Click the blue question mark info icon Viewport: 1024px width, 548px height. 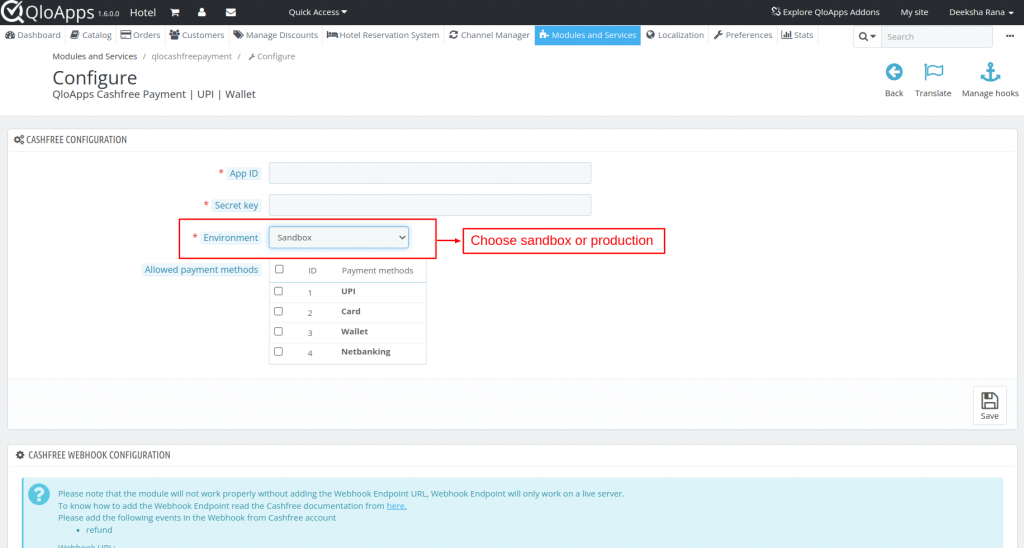tap(39, 494)
